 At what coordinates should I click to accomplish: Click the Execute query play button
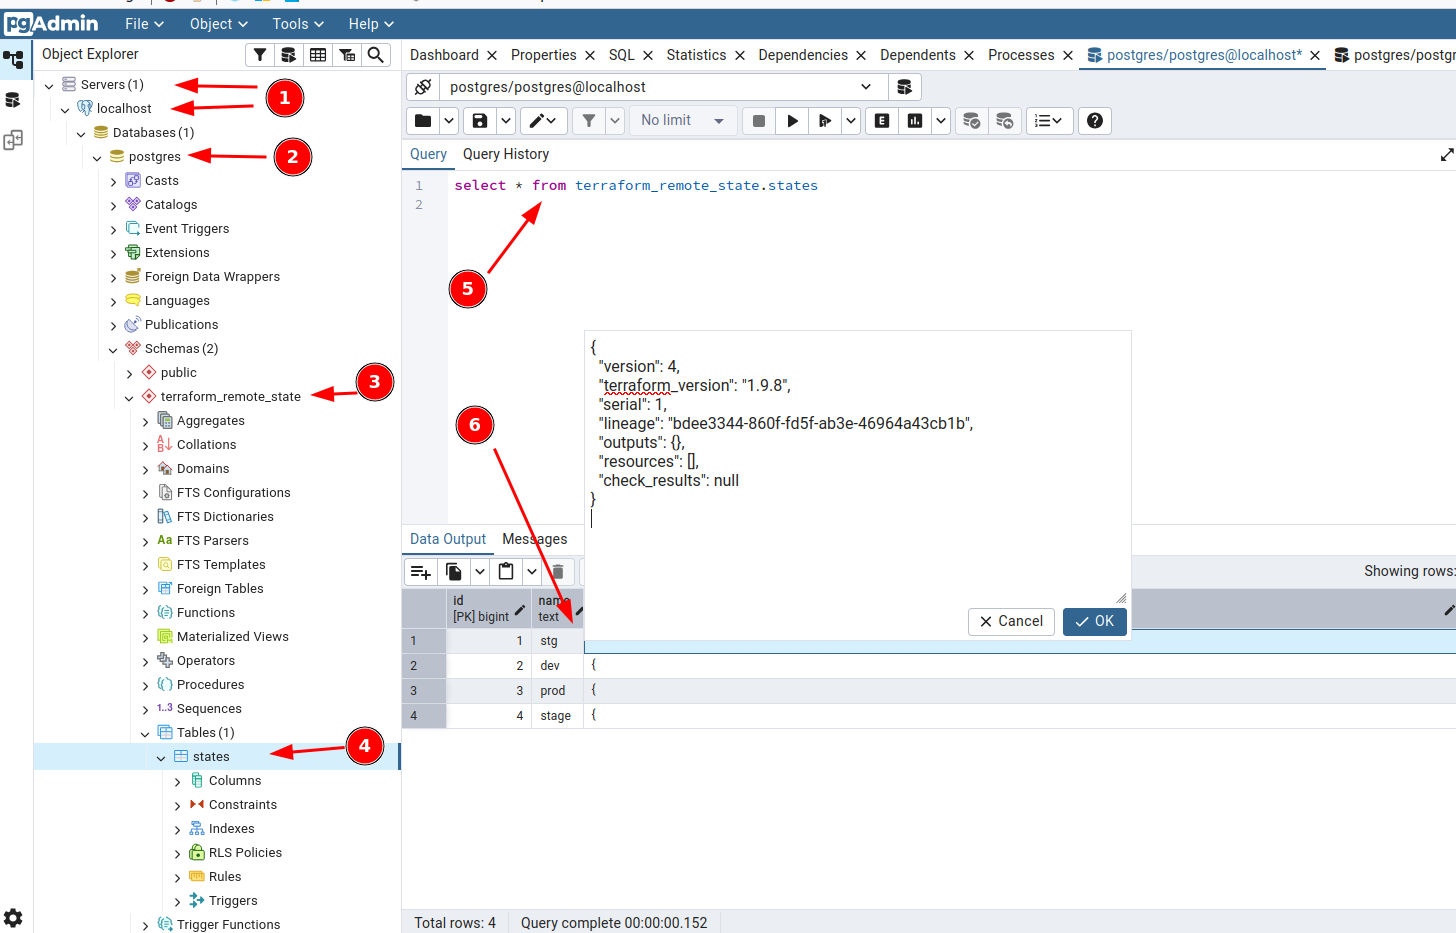click(792, 121)
